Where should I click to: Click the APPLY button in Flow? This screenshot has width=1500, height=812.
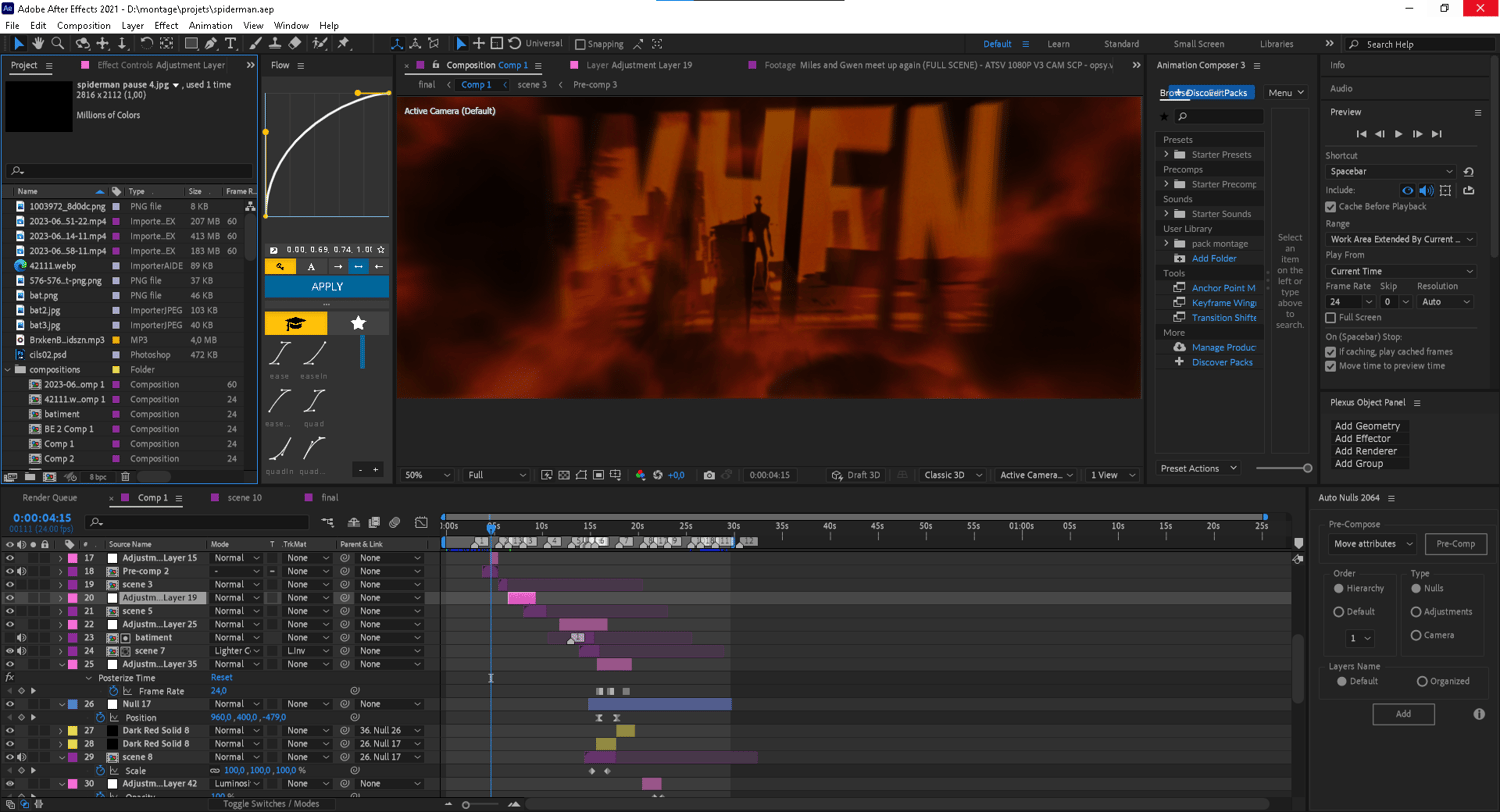click(x=327, y=287)
